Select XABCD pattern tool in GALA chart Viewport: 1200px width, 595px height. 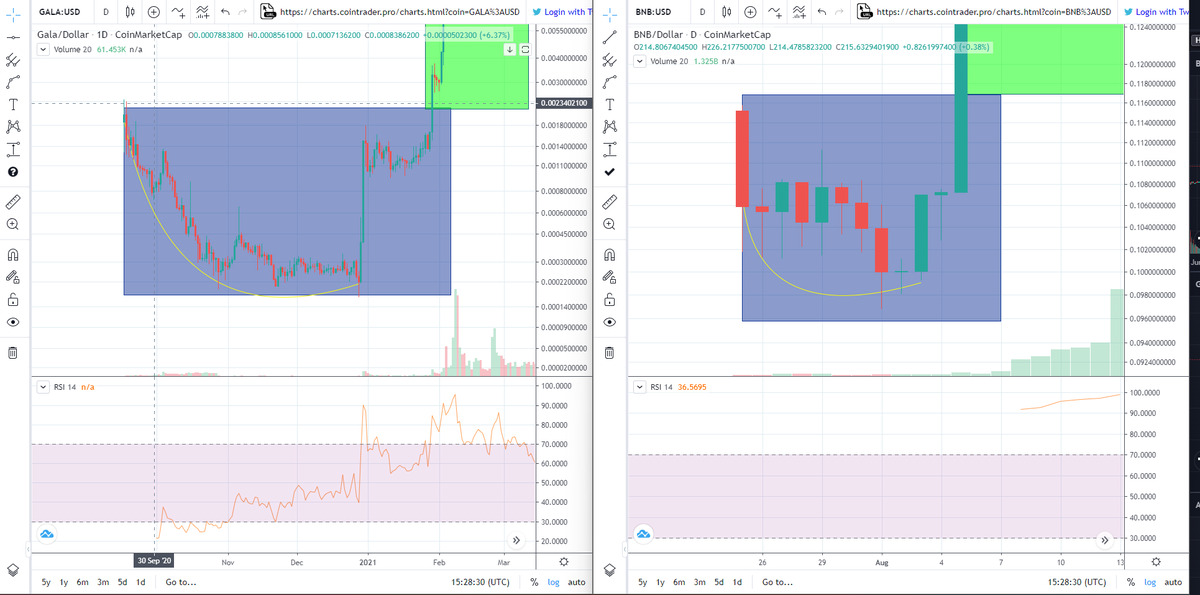12,126
